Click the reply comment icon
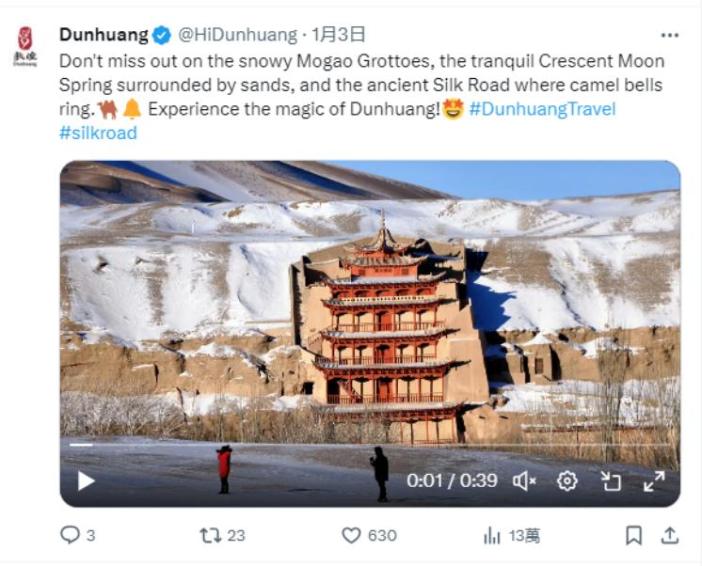Image resolution: width=702 pixels, height=566 pixels. 70,535
